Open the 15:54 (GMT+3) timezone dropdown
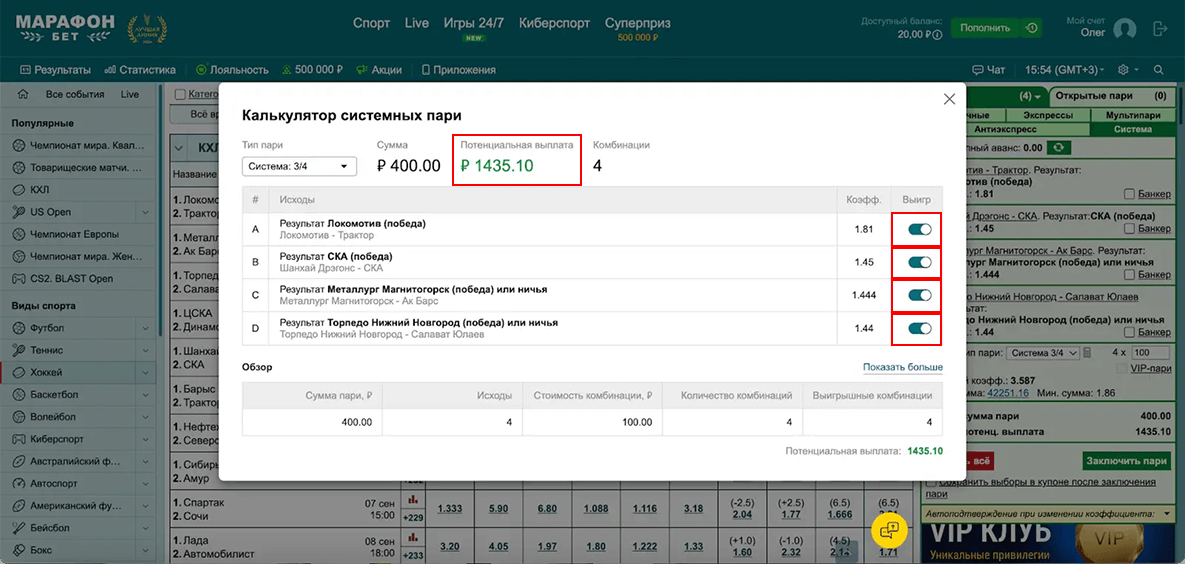Viewport: 1185px width, 564px height. coord(1064,70)
